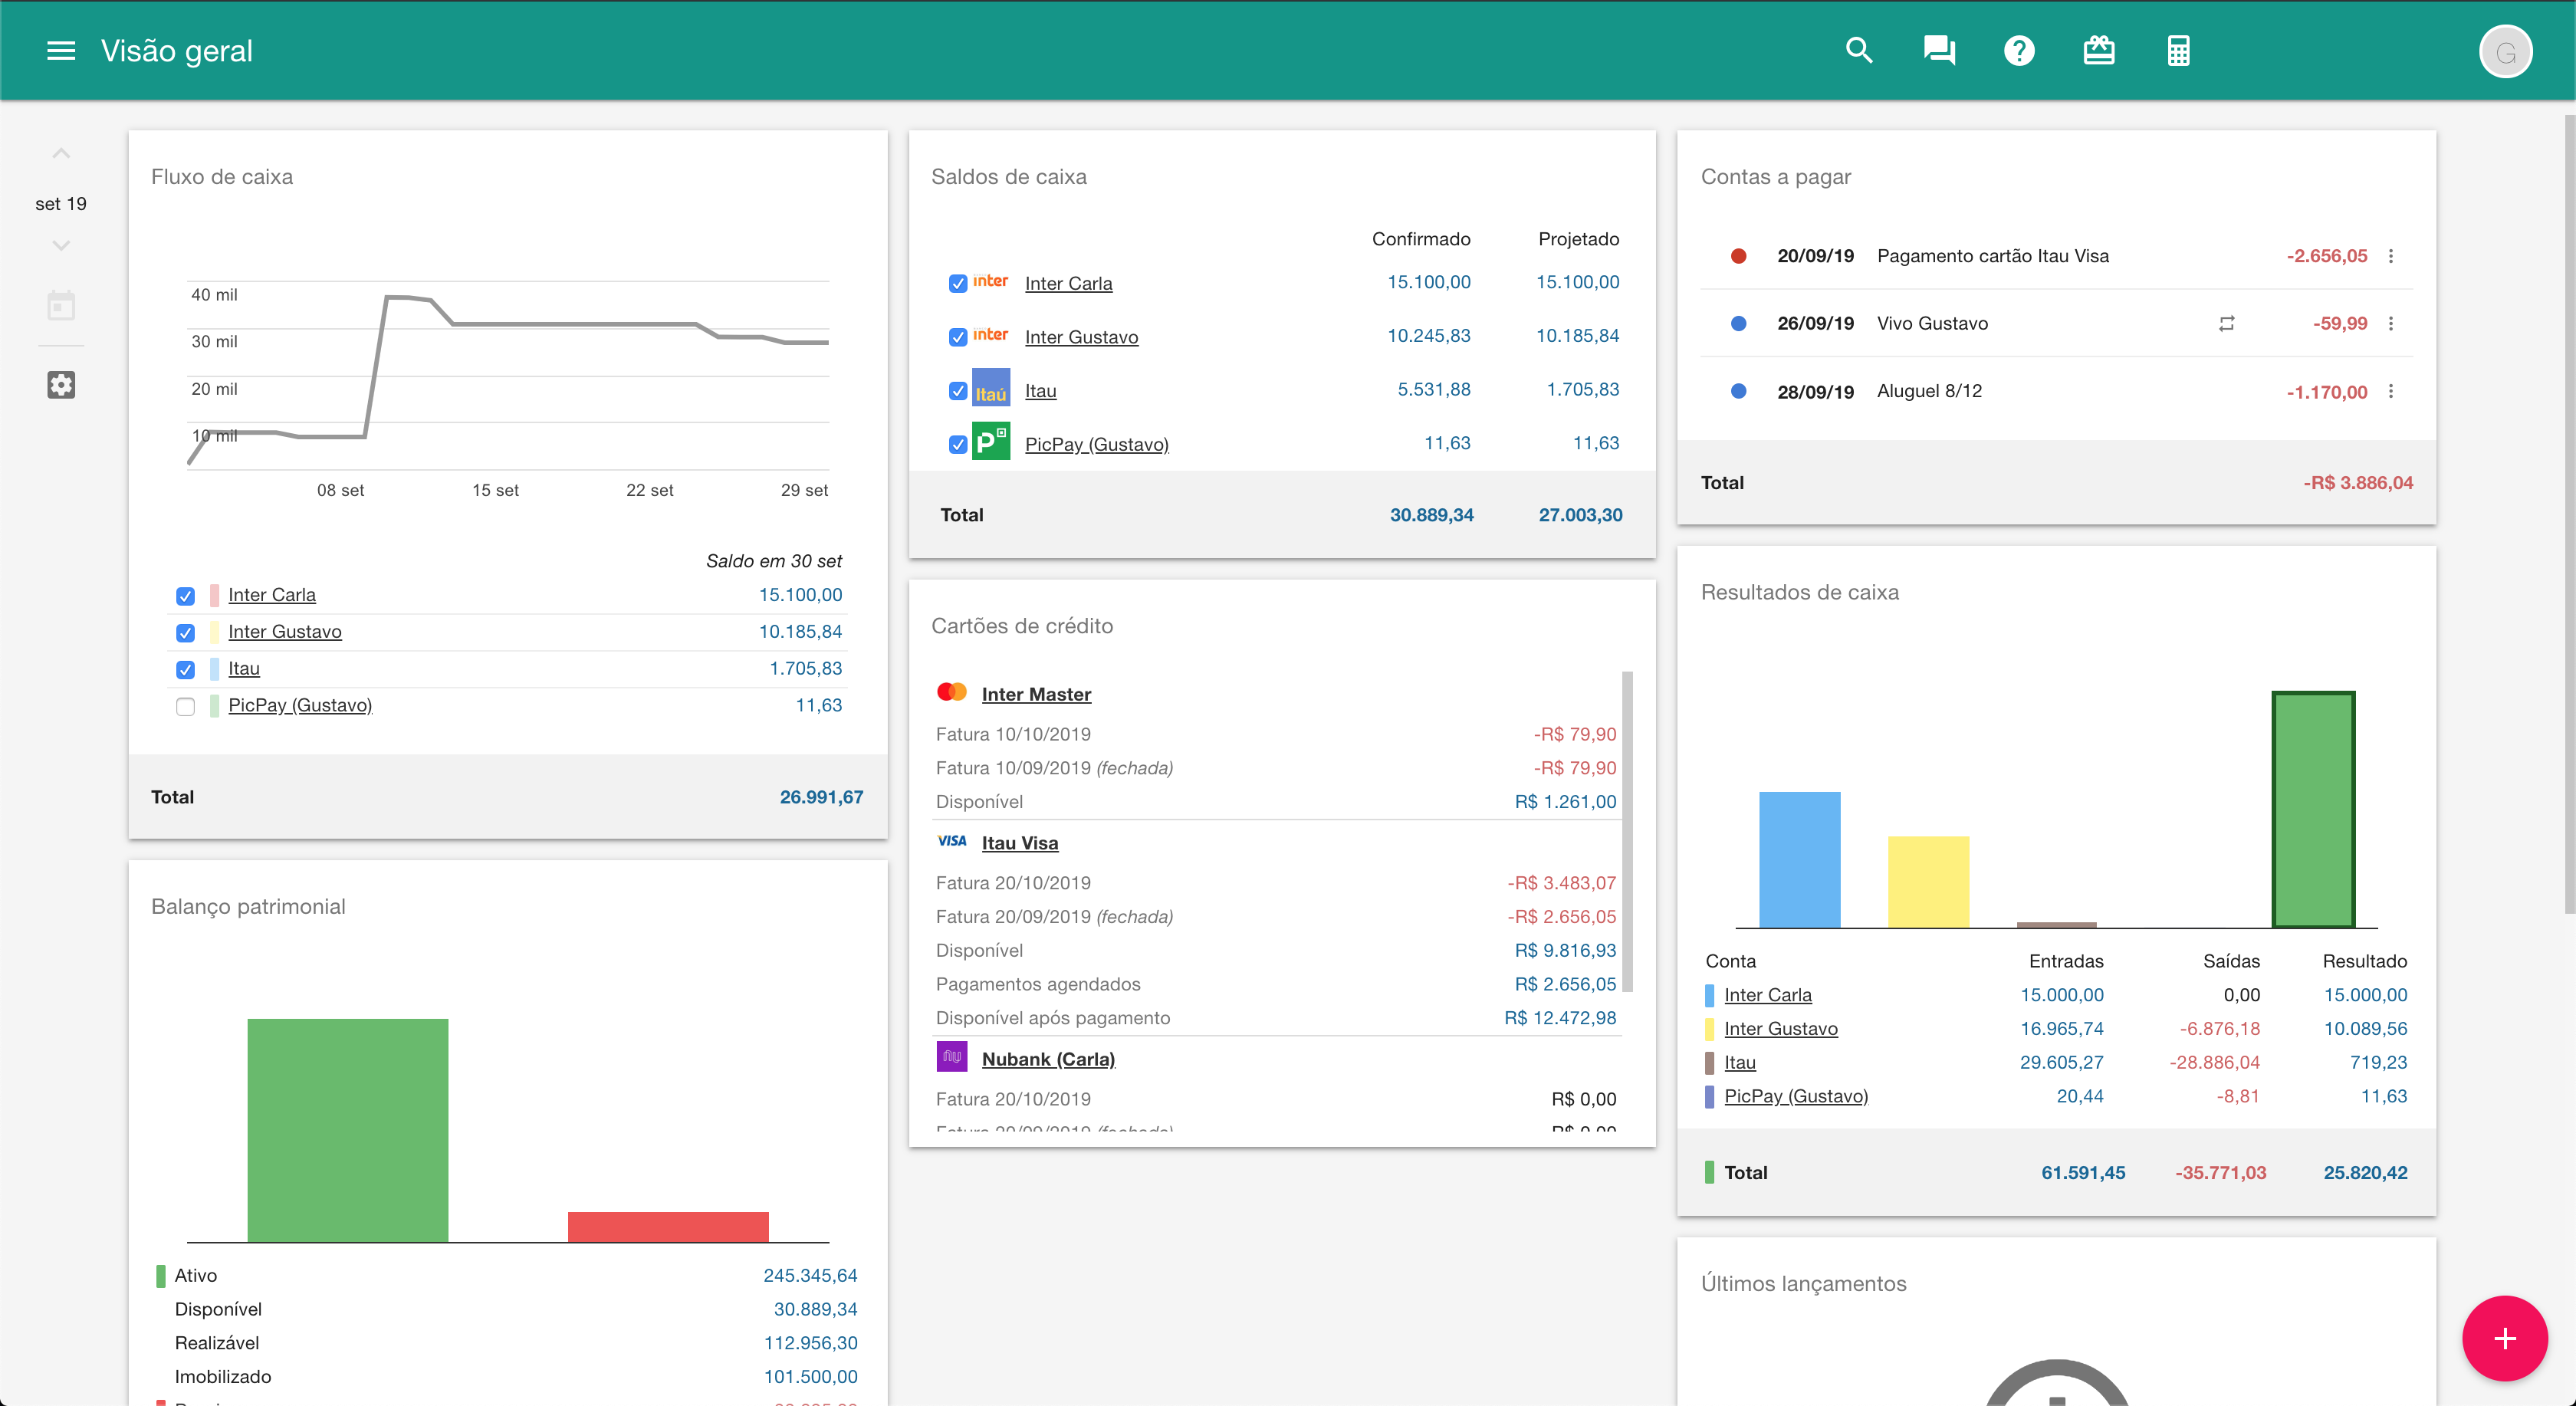Click the Cartões de crédito panel scrollbar

coord(1627,830)
